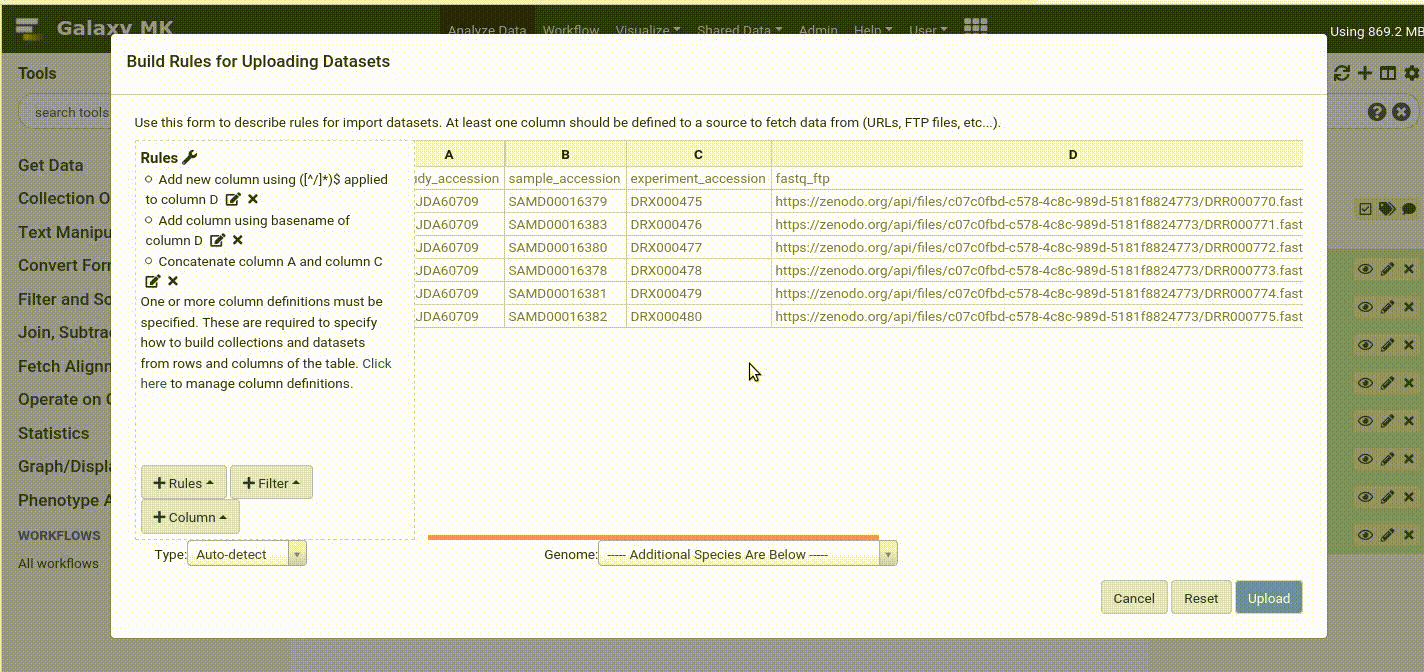Open the Workflow menu in the navbar
Image resolution: width=1424 pixels, height=672 pixels.
(x=570, y=30)
